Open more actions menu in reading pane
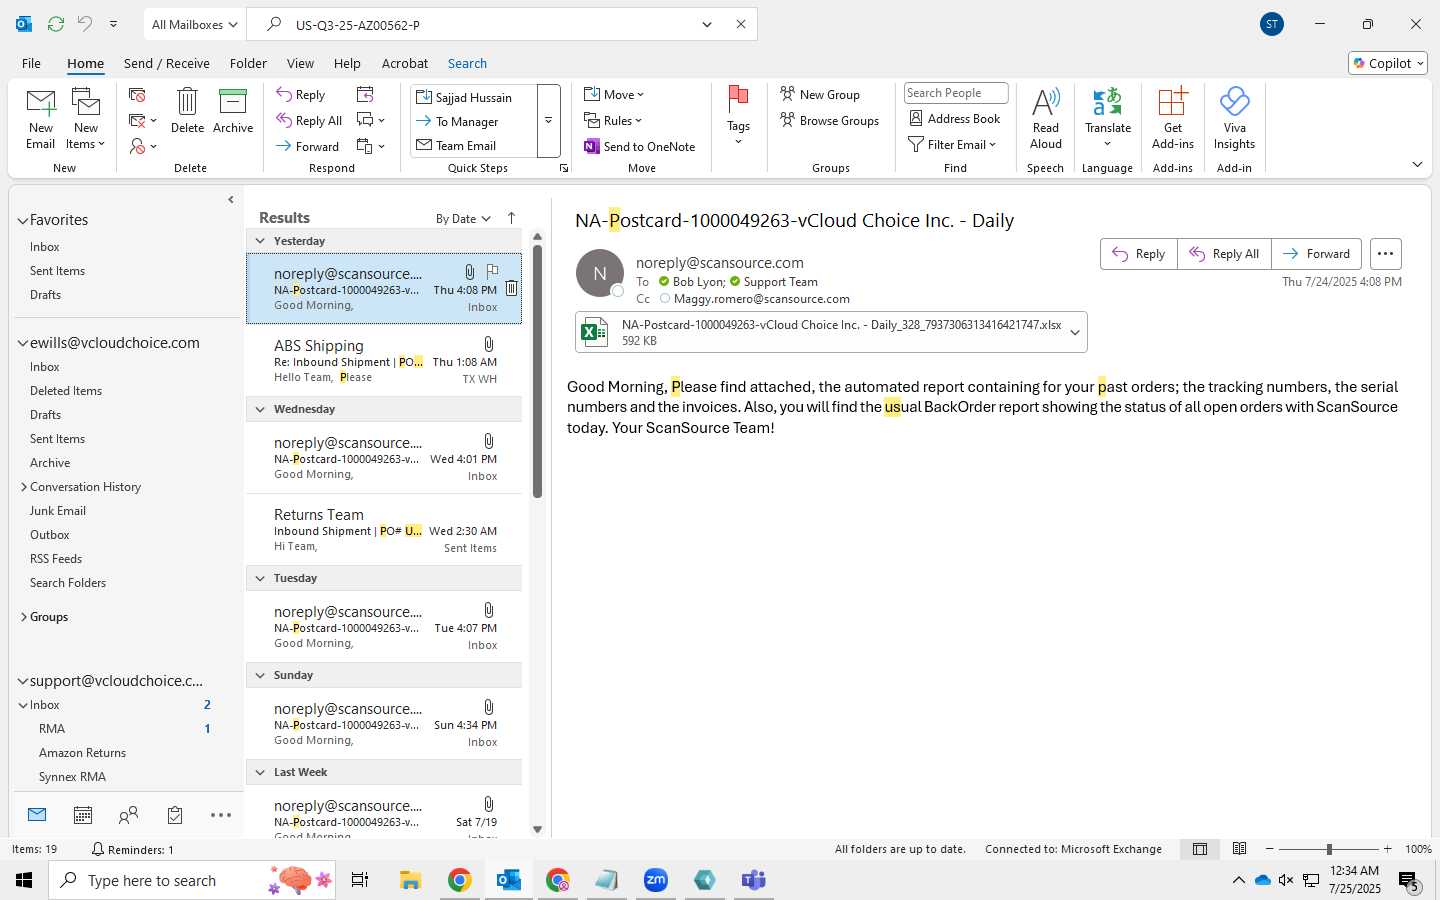Screen dimensions: 1440x900 [1385, 254]
